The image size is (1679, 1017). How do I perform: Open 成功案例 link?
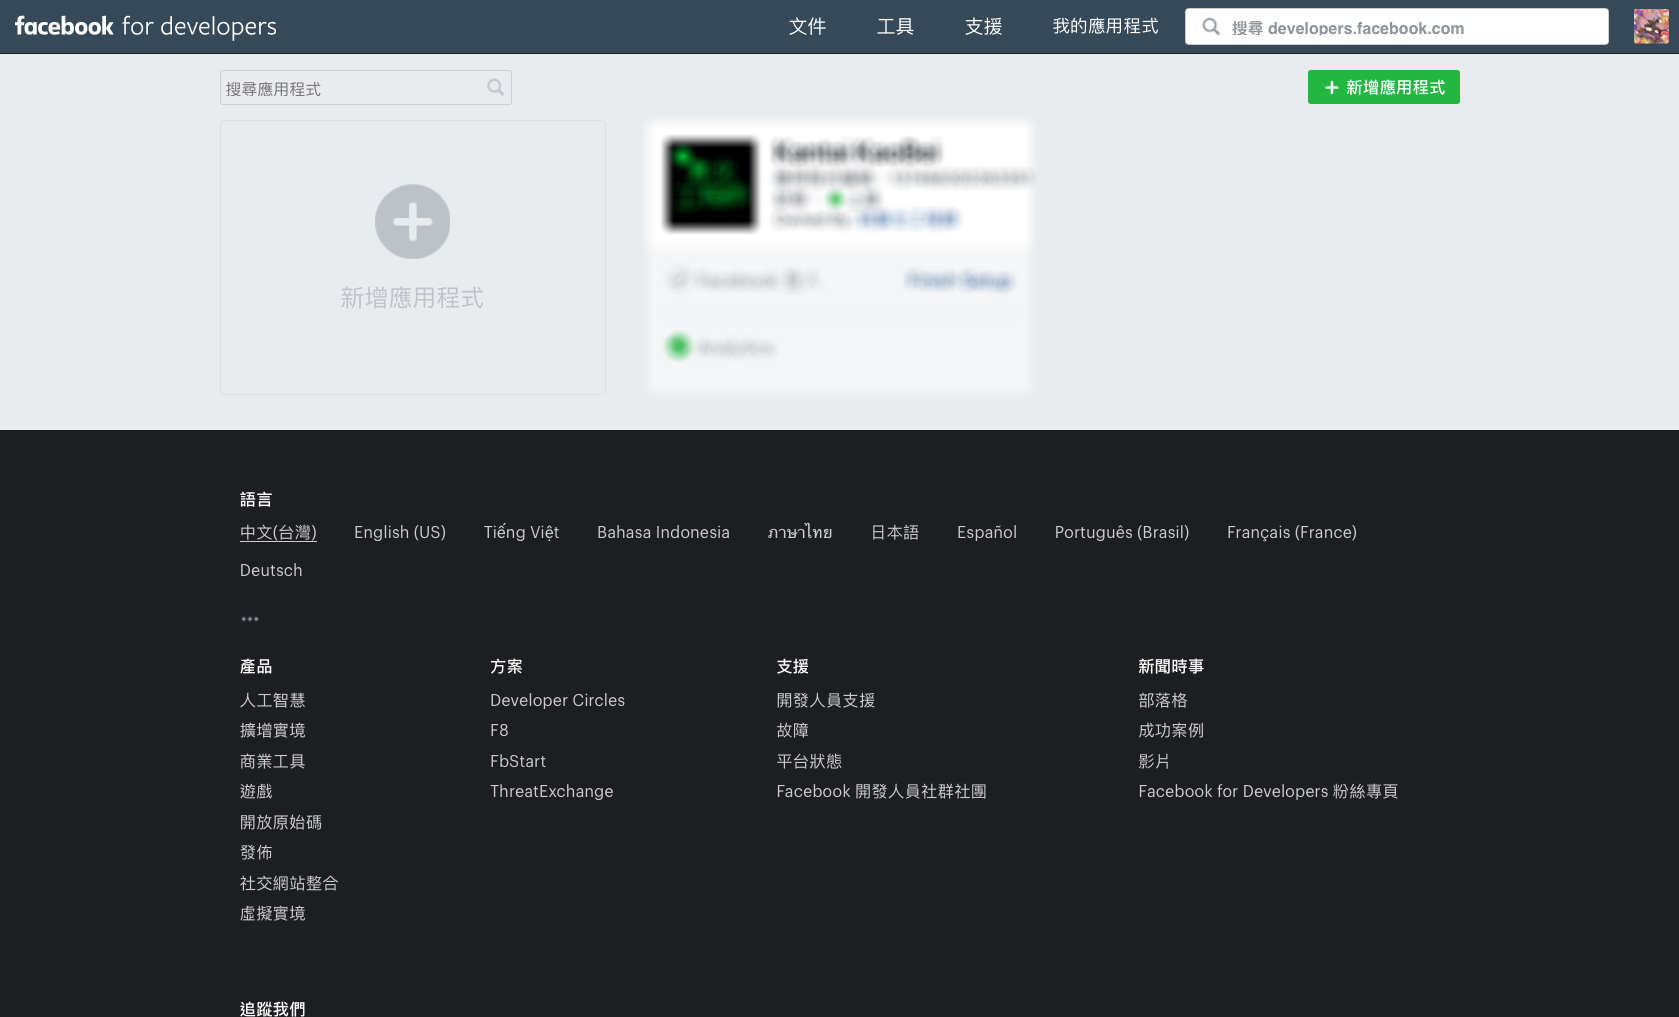pos(1171,731)
